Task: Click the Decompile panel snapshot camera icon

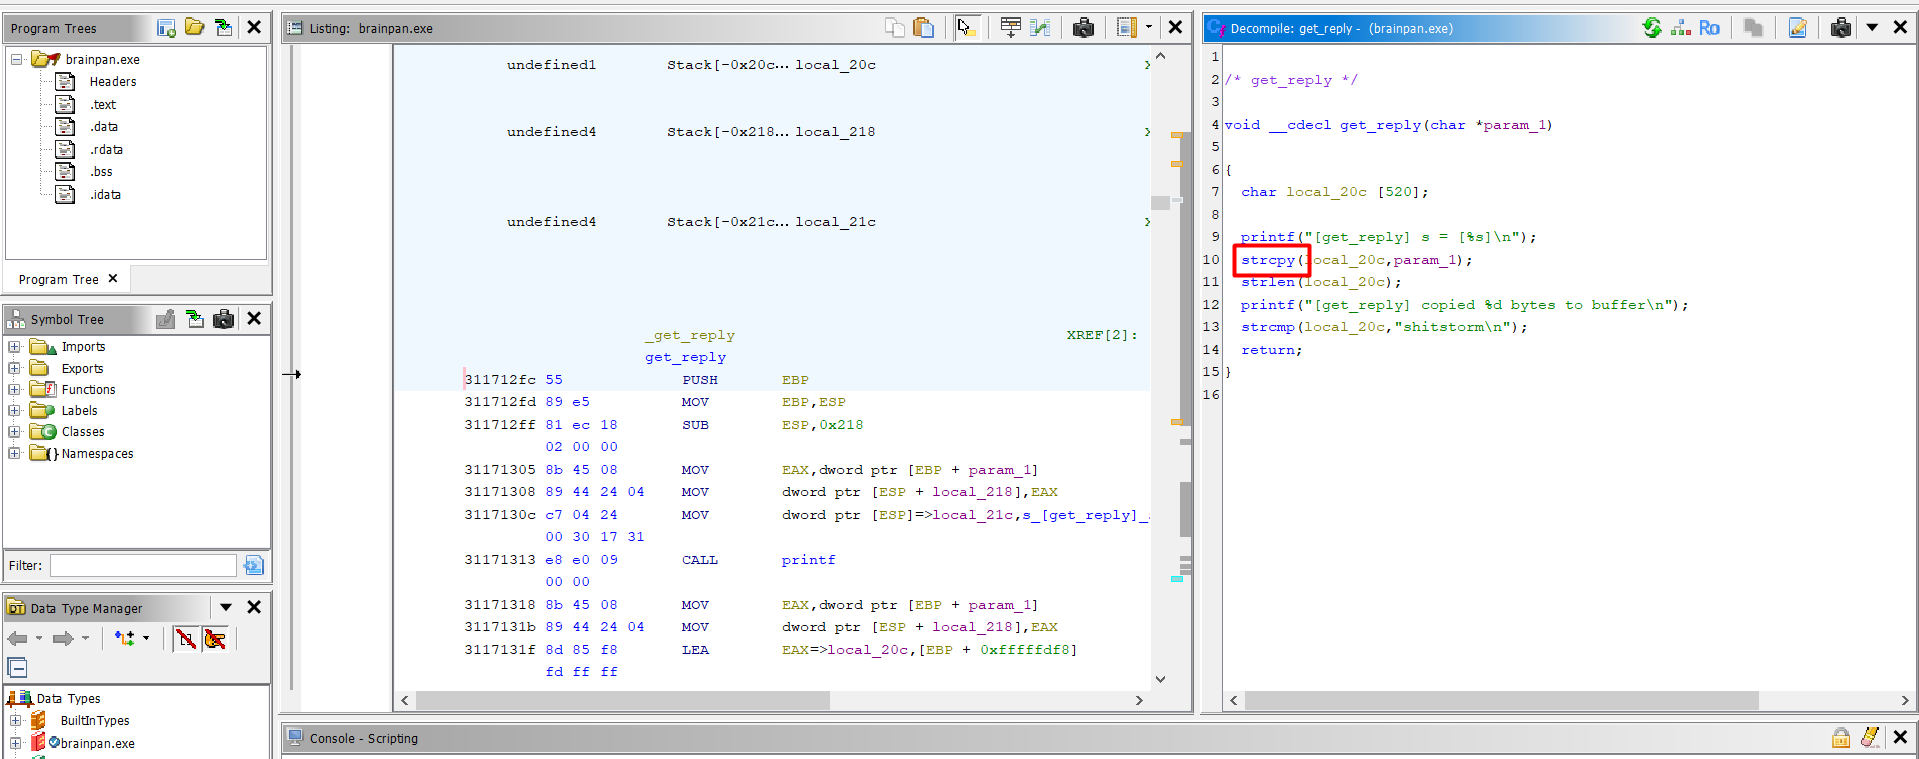Action: pos(1840,28)
